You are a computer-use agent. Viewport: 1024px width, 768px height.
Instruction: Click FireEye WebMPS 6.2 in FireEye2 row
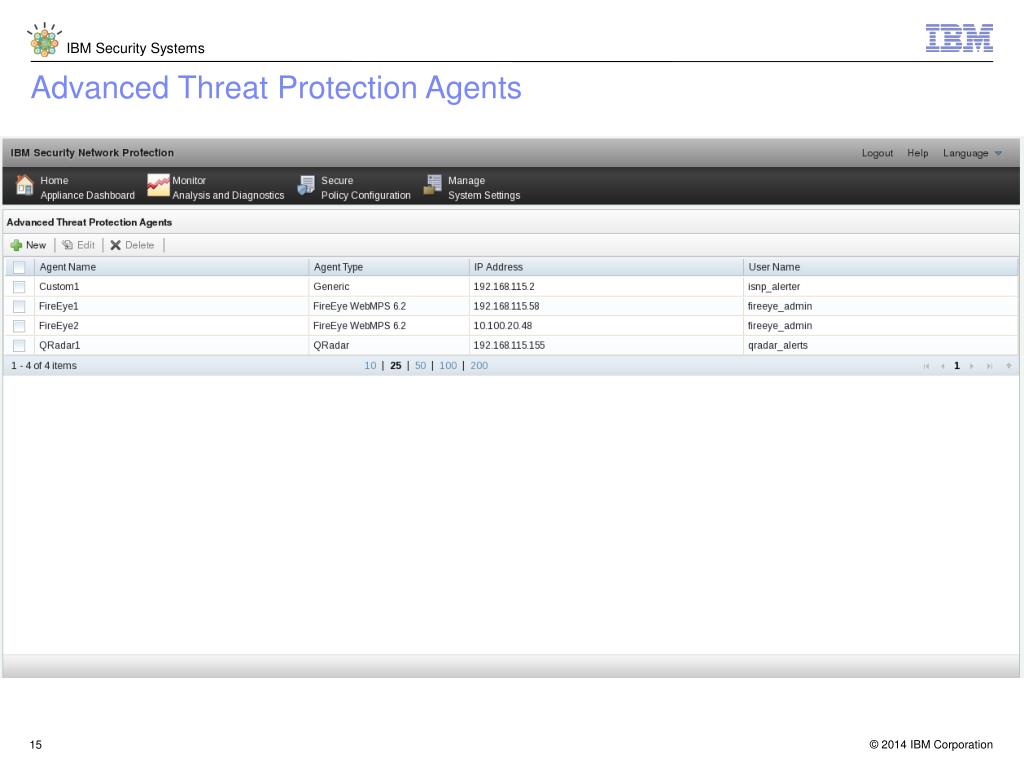359,326
